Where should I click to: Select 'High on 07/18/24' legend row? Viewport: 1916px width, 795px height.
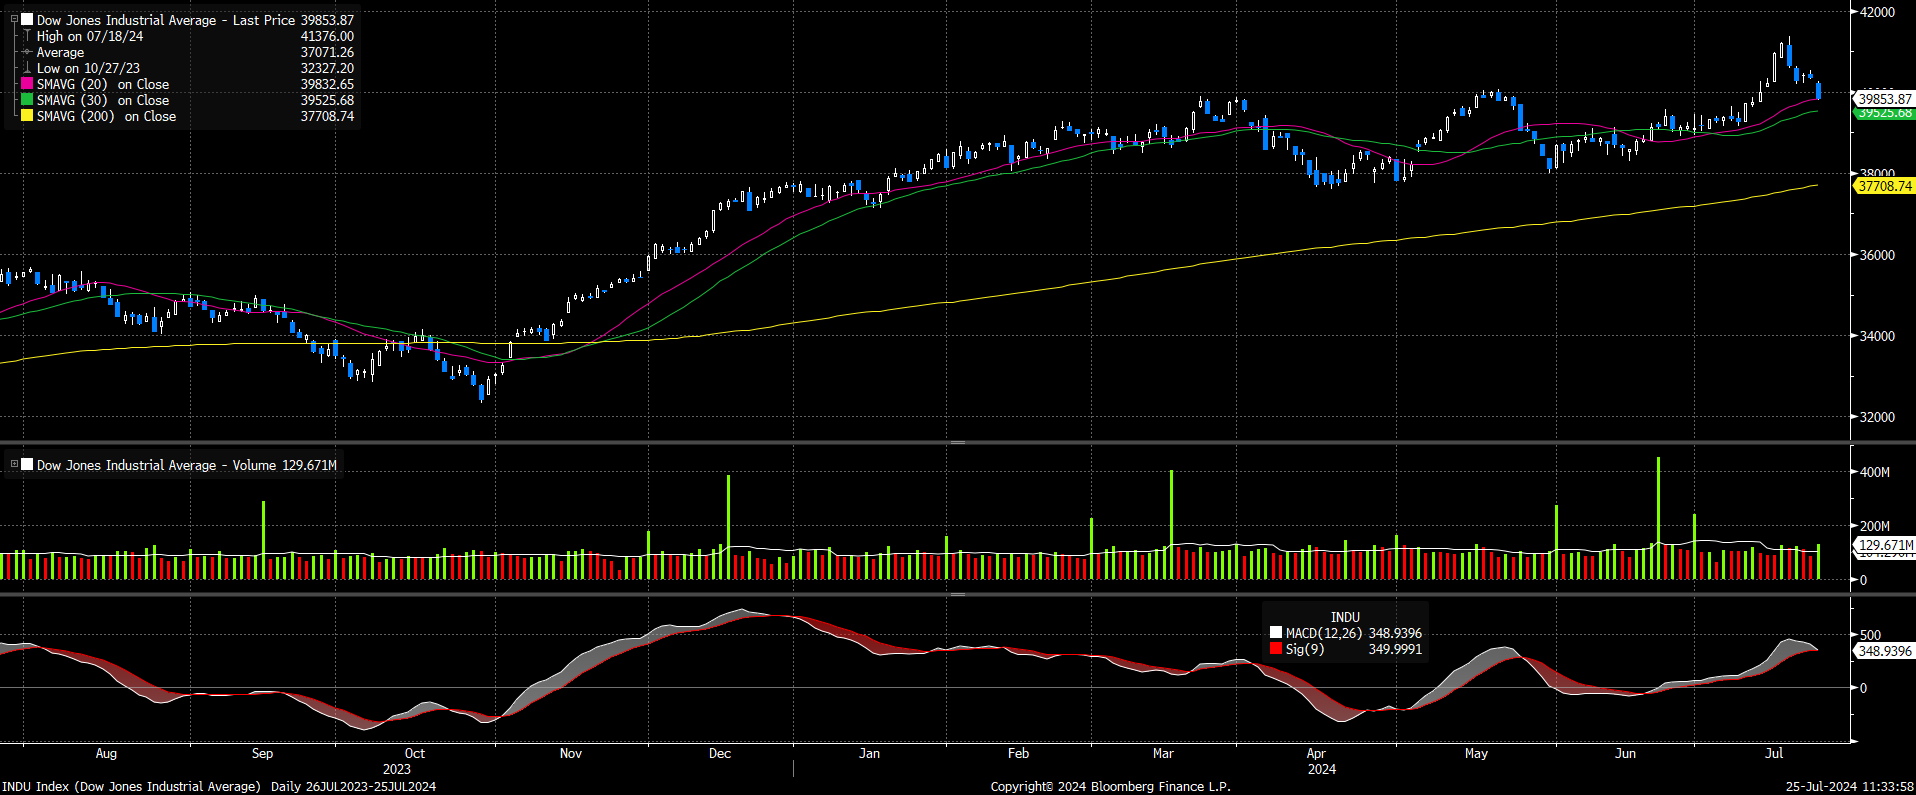90,36
